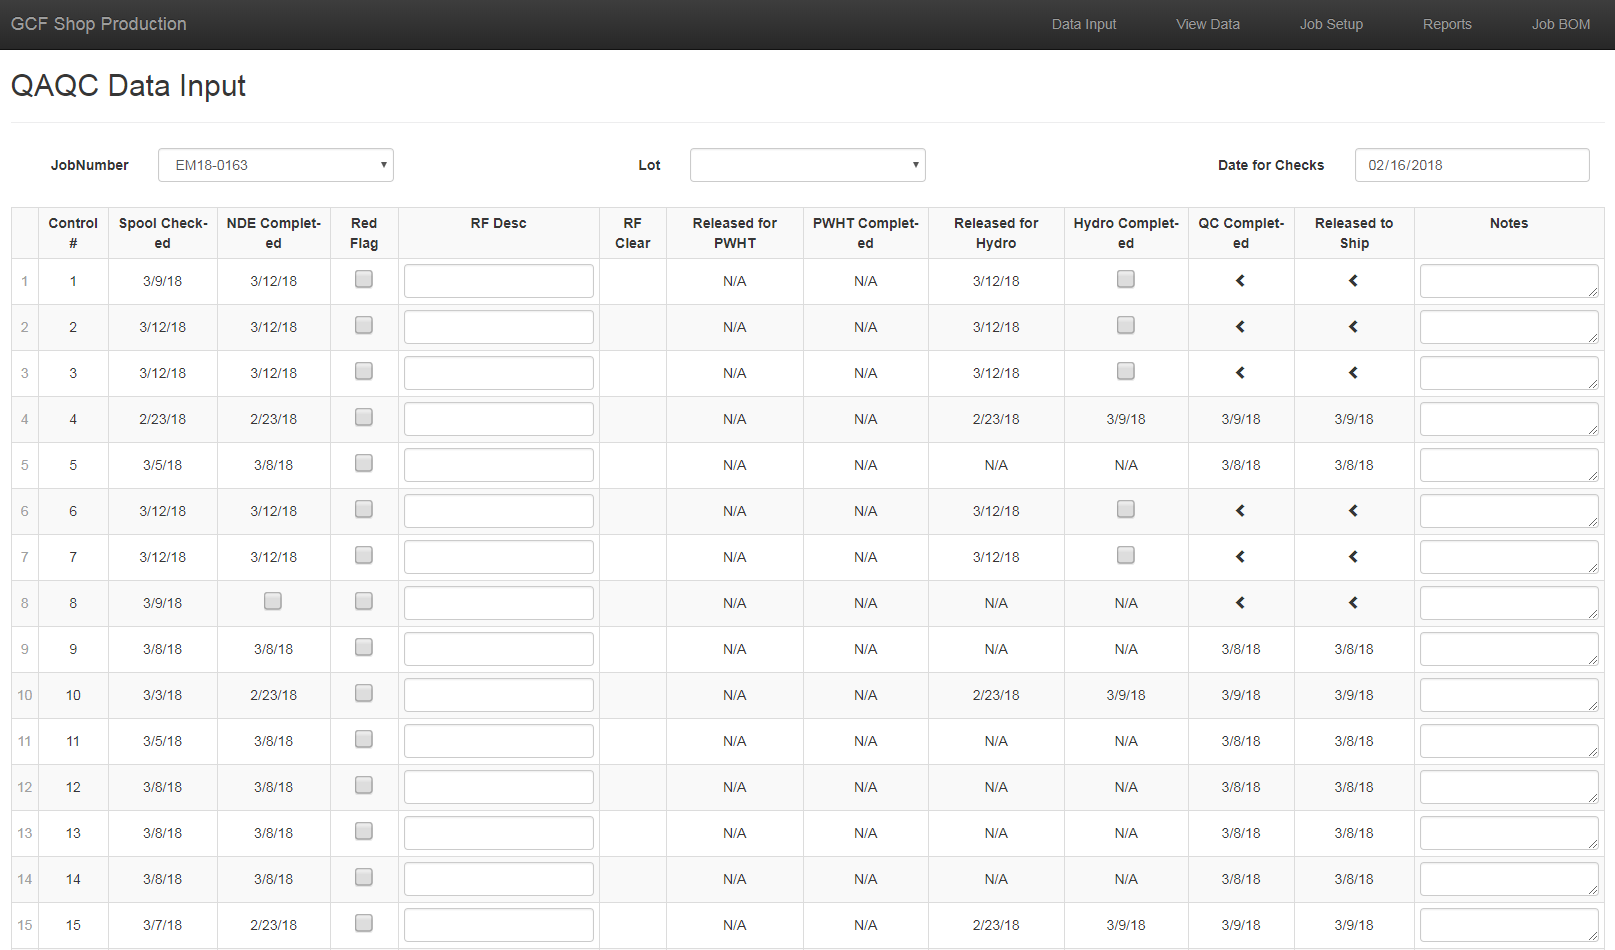Tick NDE Completed checkbox for control 8
1615x950 pixels.
(x=273, y=601)
